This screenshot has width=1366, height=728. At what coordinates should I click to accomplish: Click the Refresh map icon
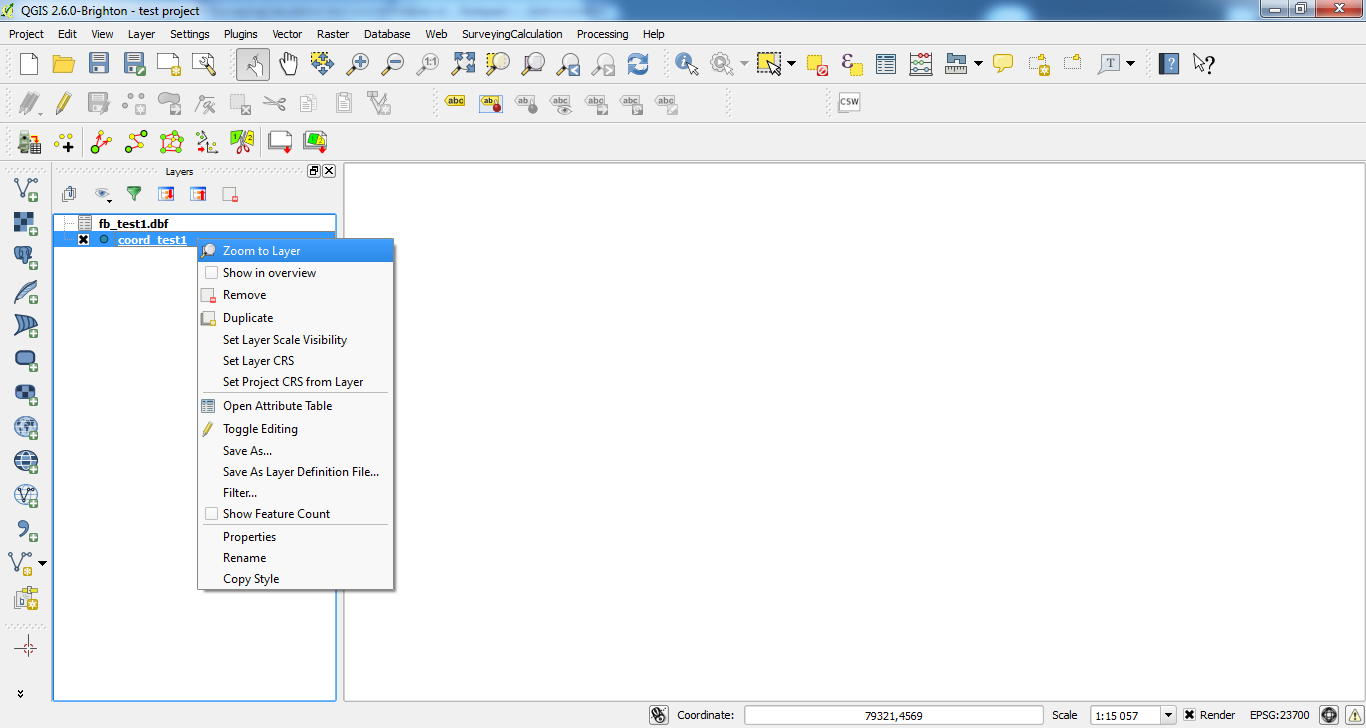(638, 64)
